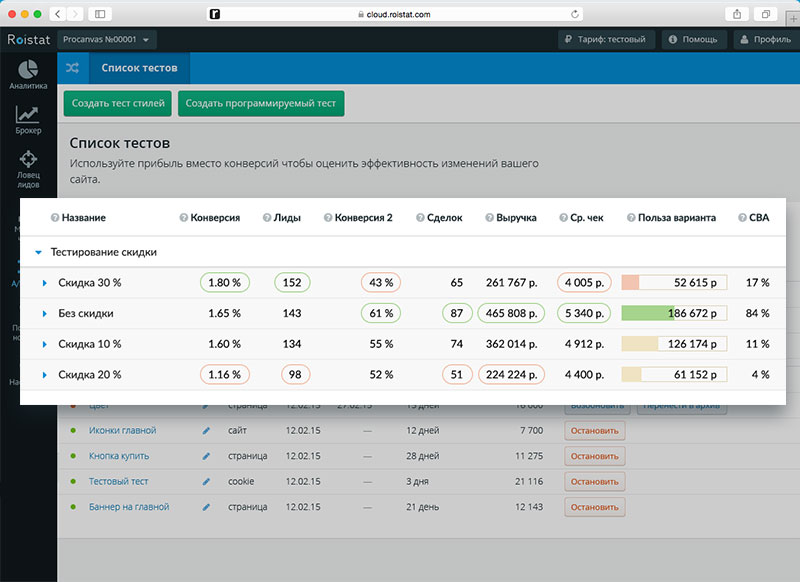
Task: Open the Procanvas №00001 project dropdown
Action: (109, 40)
